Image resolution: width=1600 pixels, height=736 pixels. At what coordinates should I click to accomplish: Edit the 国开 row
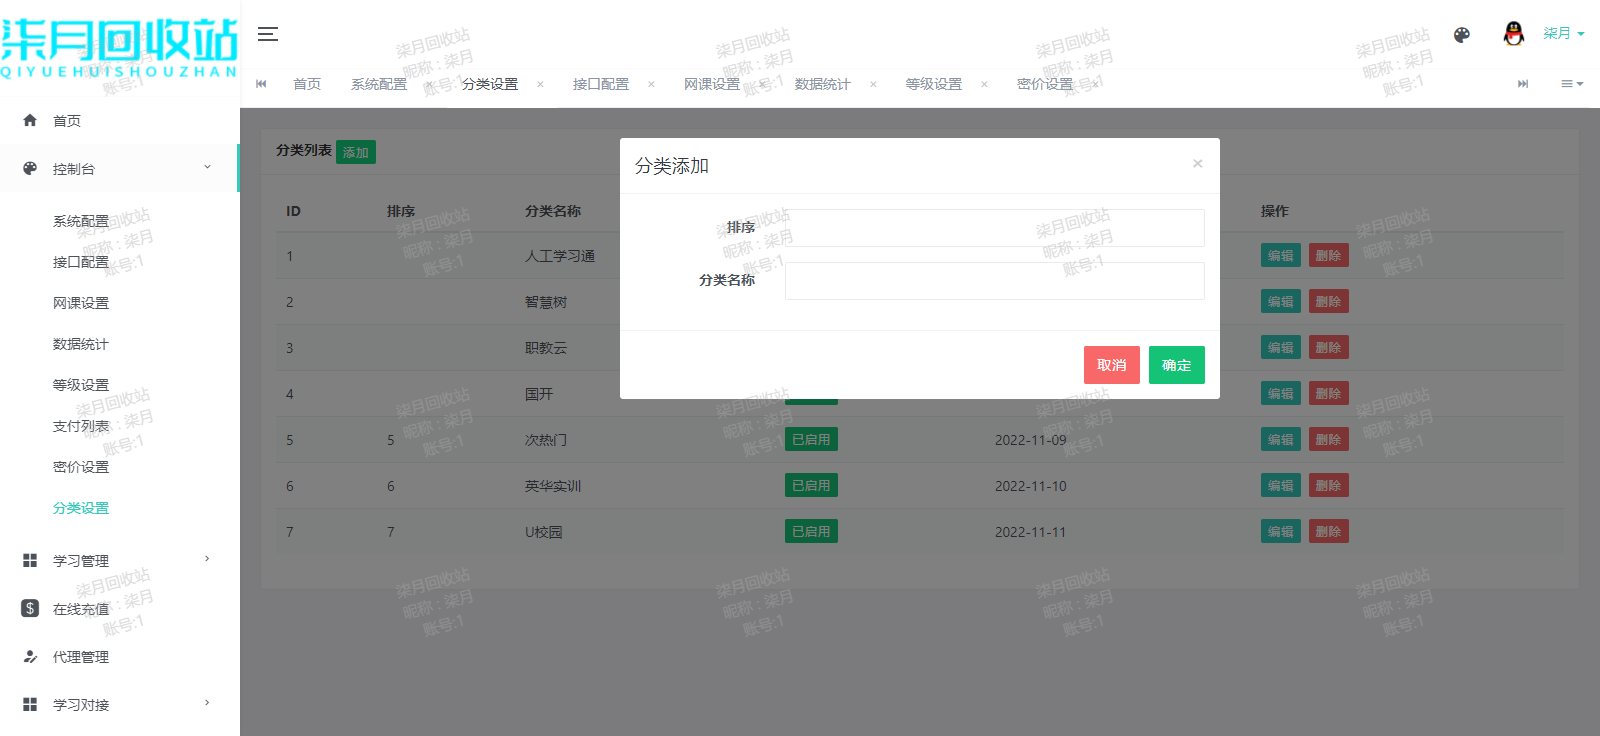coord(1281,393)
